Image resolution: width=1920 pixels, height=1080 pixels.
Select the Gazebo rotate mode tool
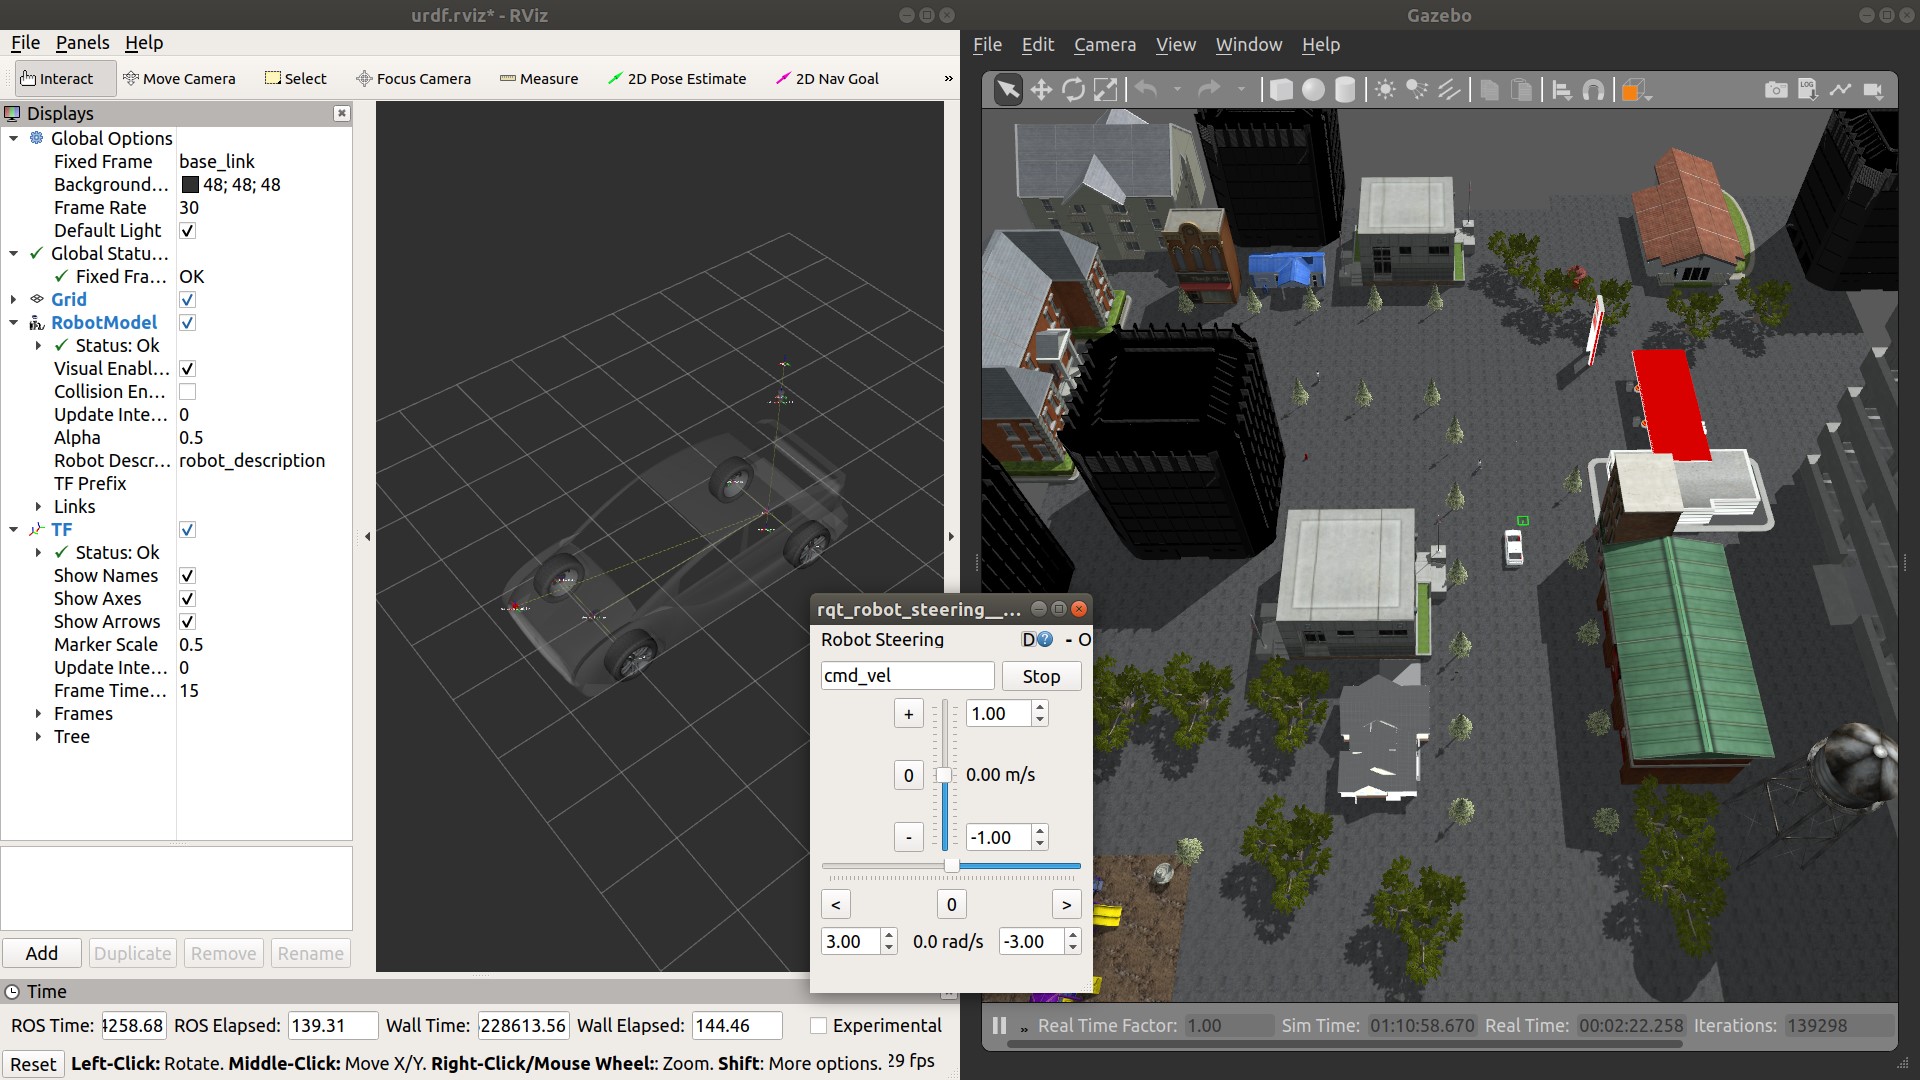click(x=1073, y=90)
